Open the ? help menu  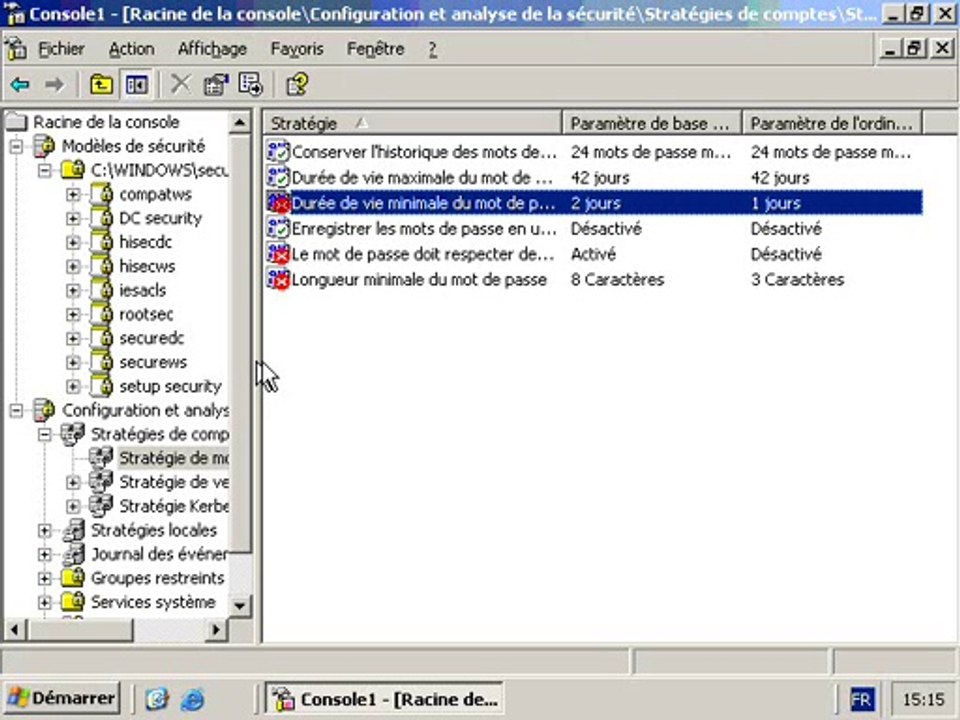pos(432,49)
